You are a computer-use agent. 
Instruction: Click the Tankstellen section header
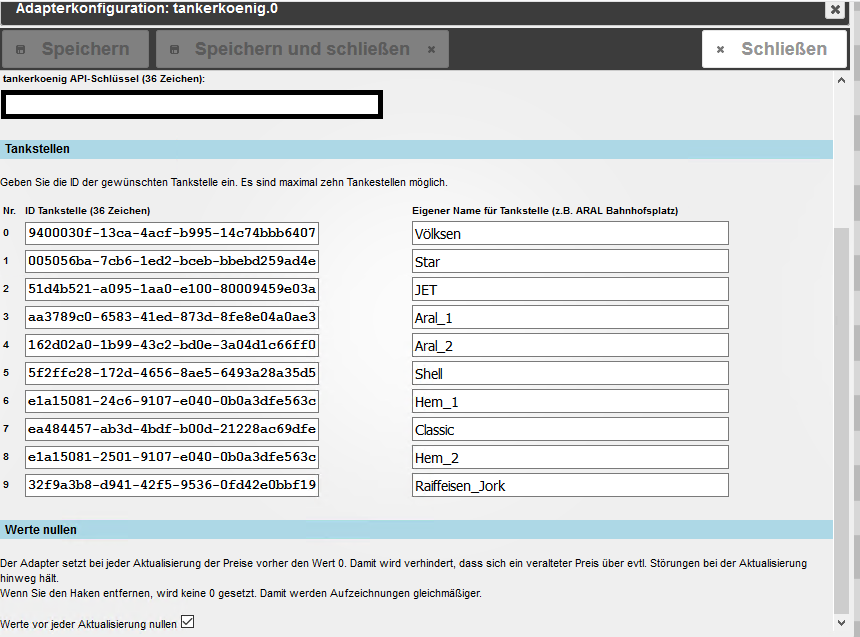416,149
